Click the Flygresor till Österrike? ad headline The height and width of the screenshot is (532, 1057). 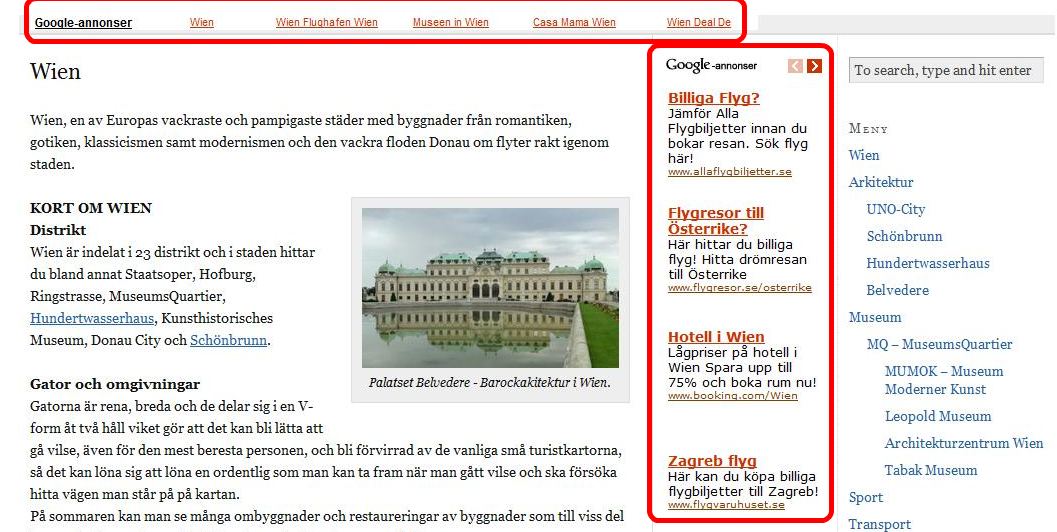click(716, 220)
